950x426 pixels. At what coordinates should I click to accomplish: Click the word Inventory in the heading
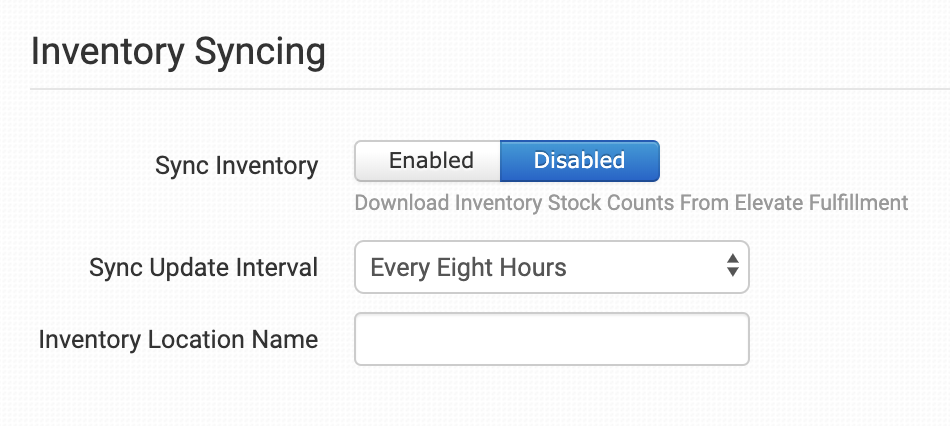100,51
